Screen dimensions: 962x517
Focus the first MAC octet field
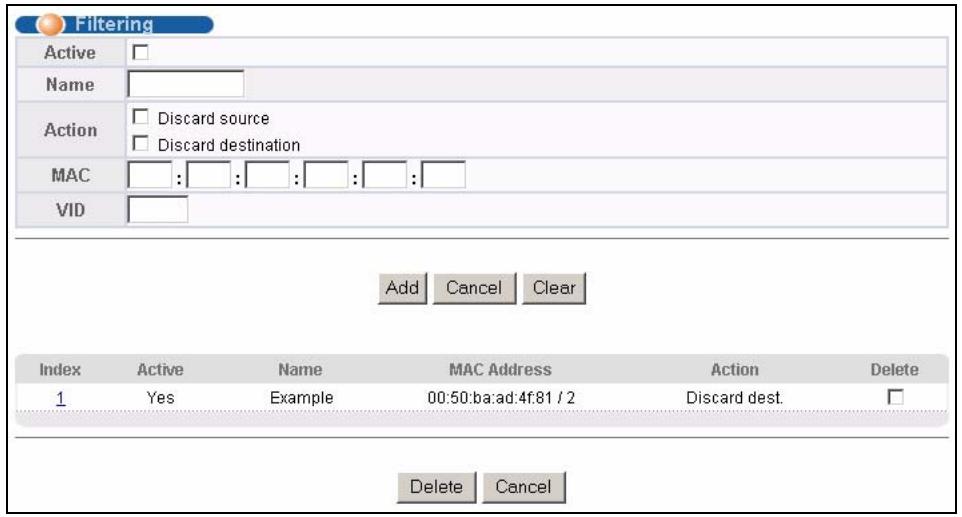click(150, 175)
